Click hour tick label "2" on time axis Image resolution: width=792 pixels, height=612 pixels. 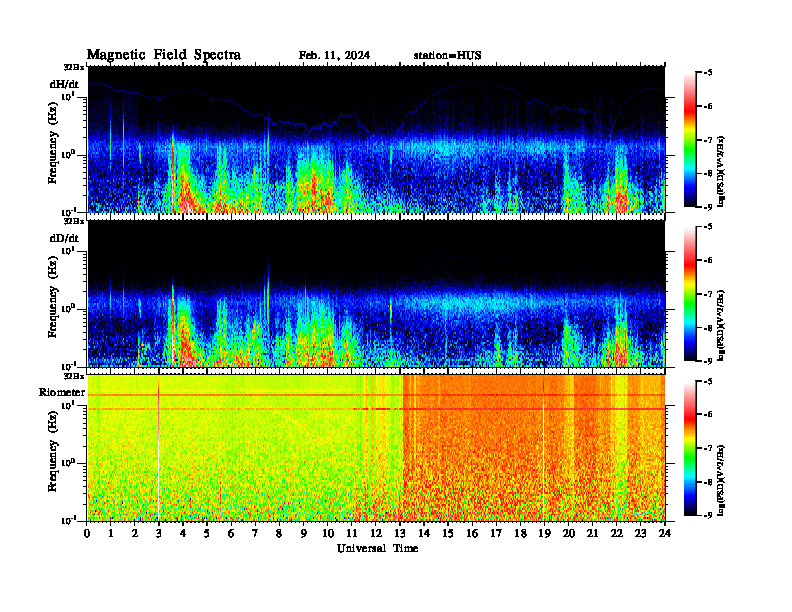[x=134, y=534]
